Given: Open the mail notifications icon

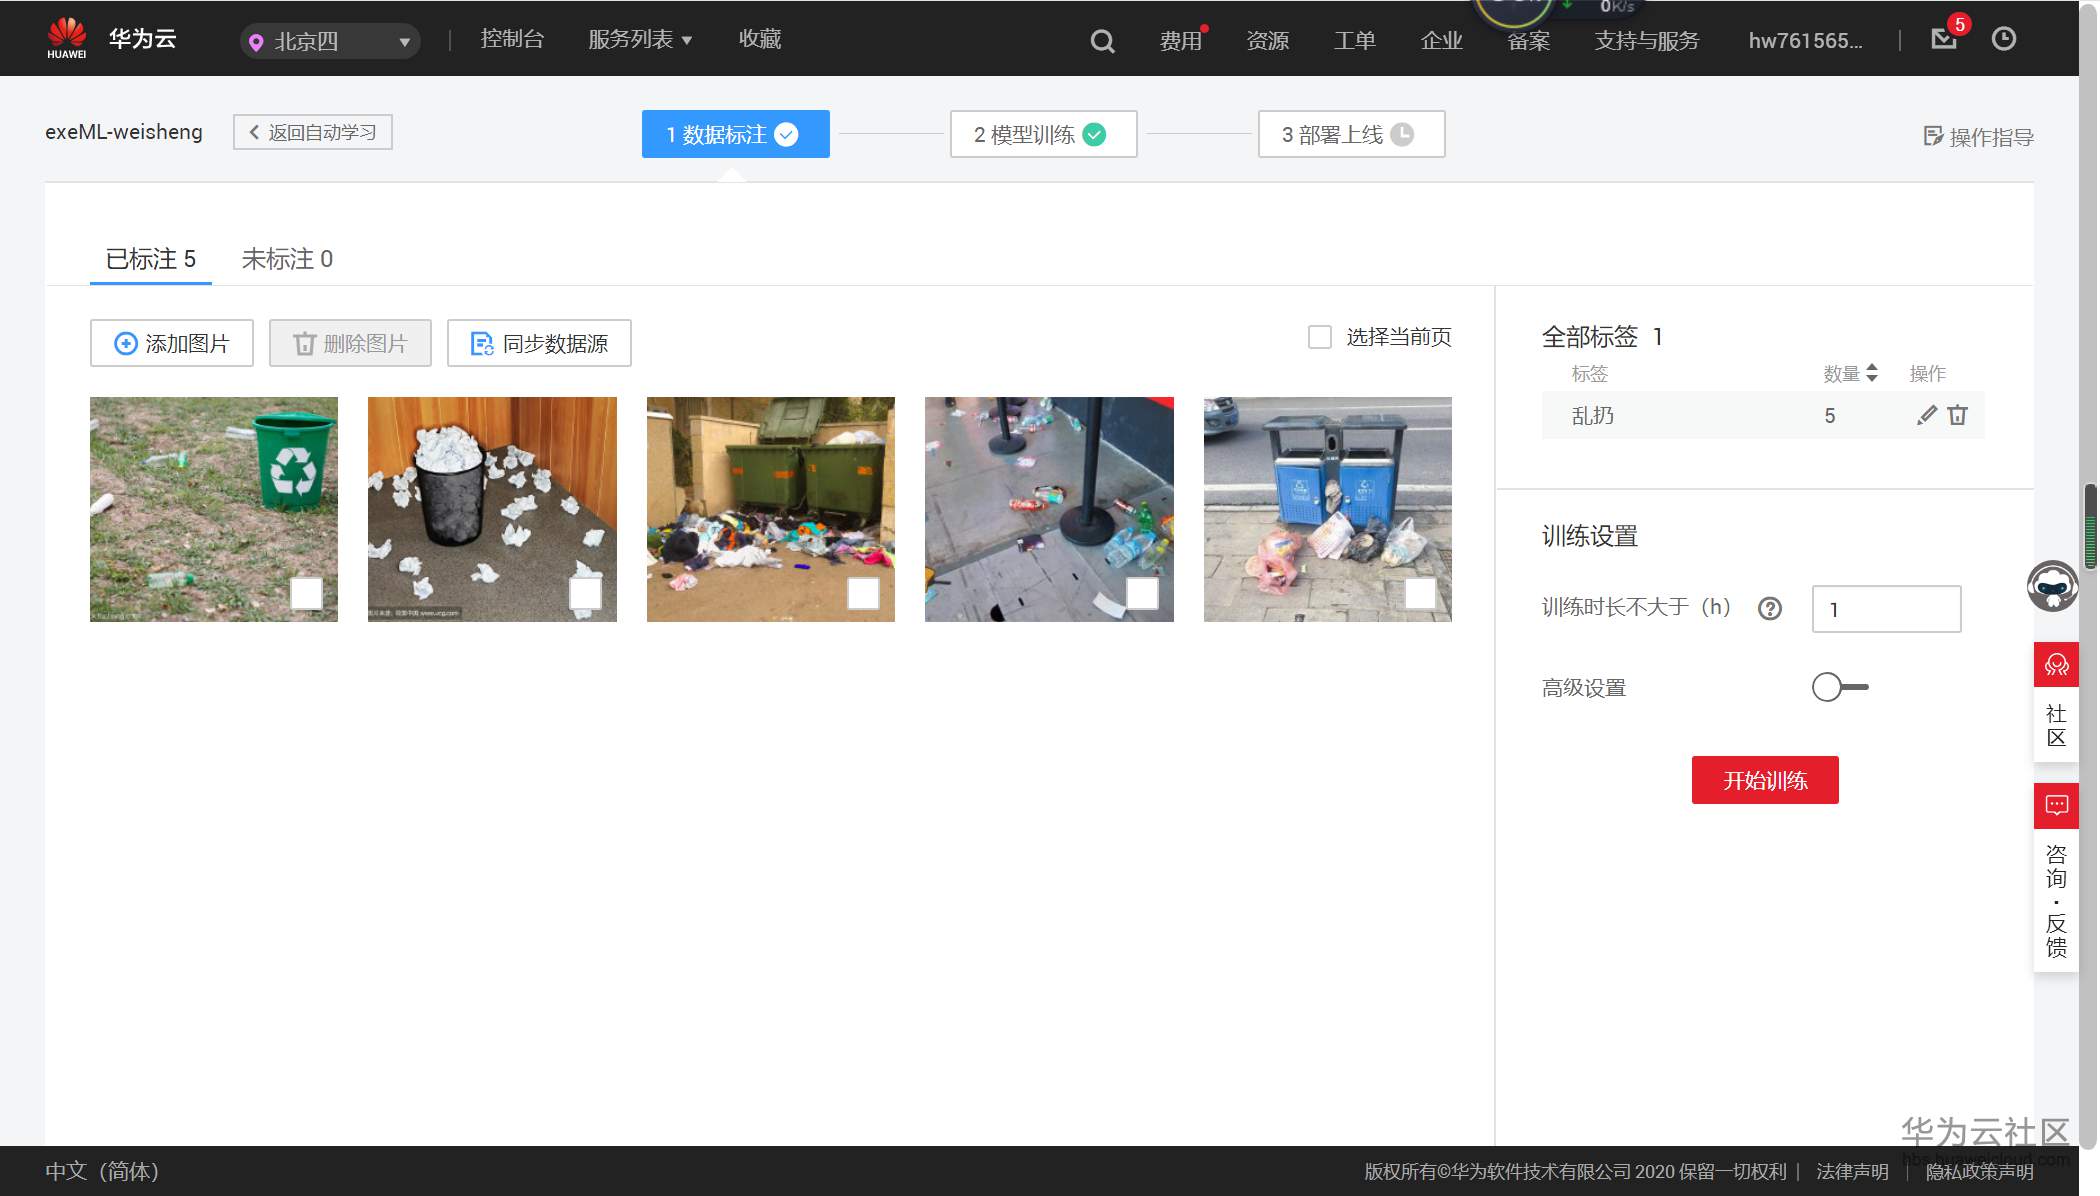Looking at the screenshot, I should 1943,39.
